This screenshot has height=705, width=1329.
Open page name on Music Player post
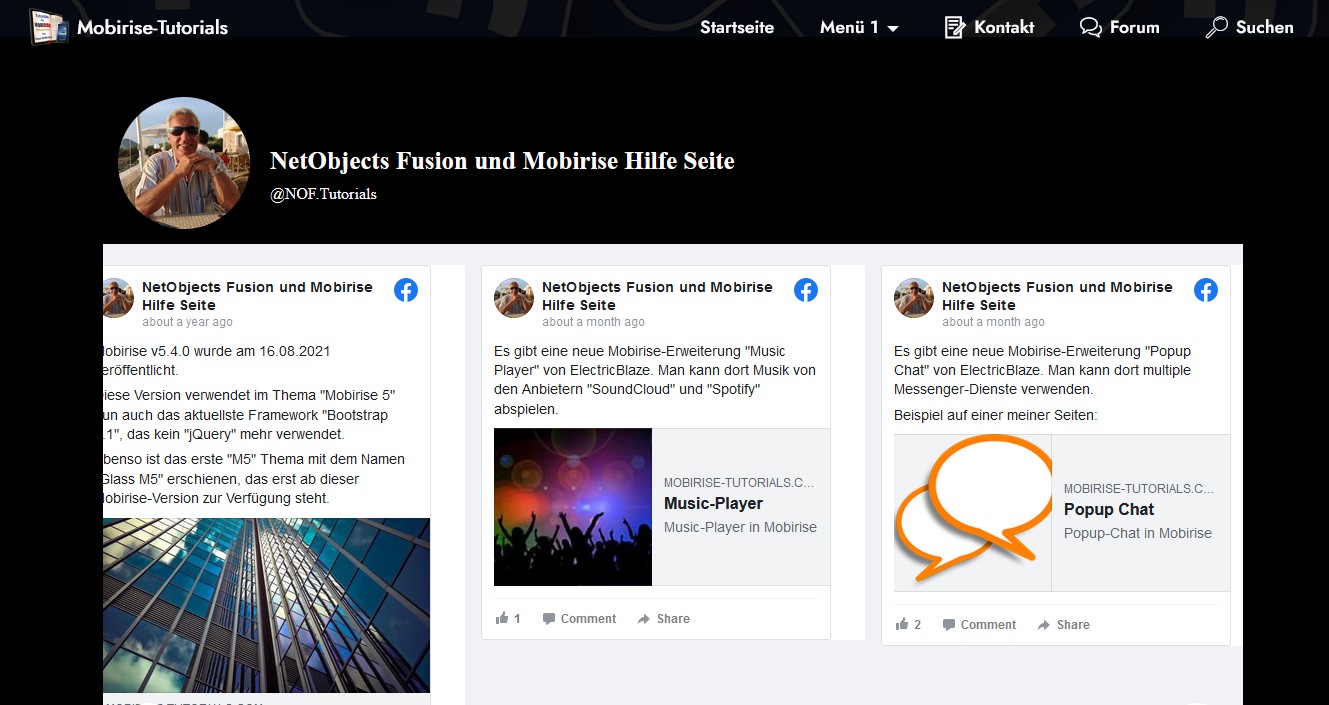pos(657,296)
